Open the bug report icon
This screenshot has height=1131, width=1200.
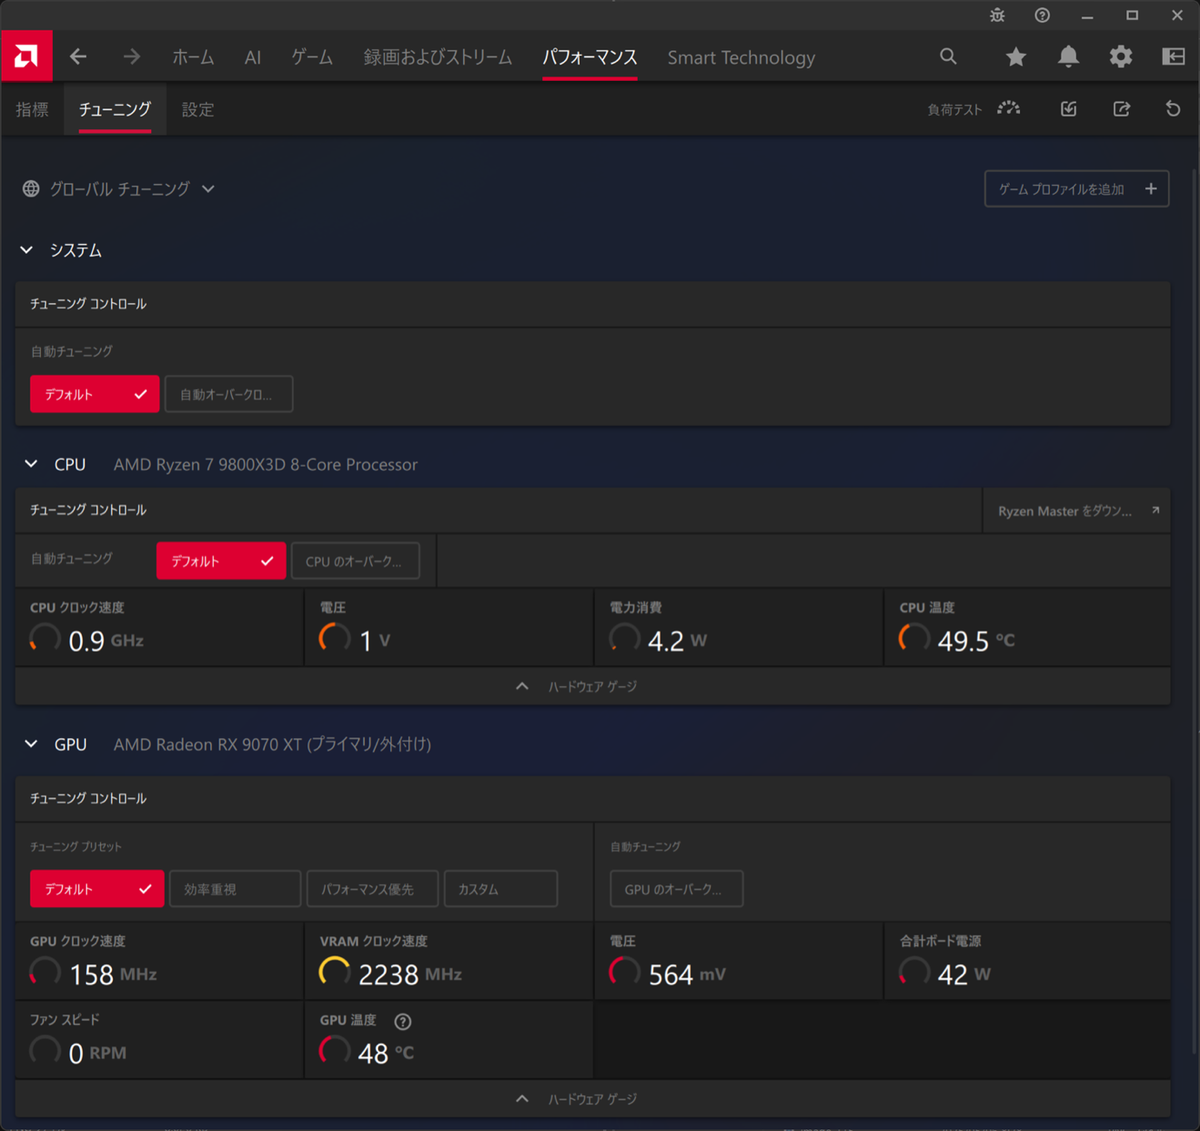[x=997, y=15]
